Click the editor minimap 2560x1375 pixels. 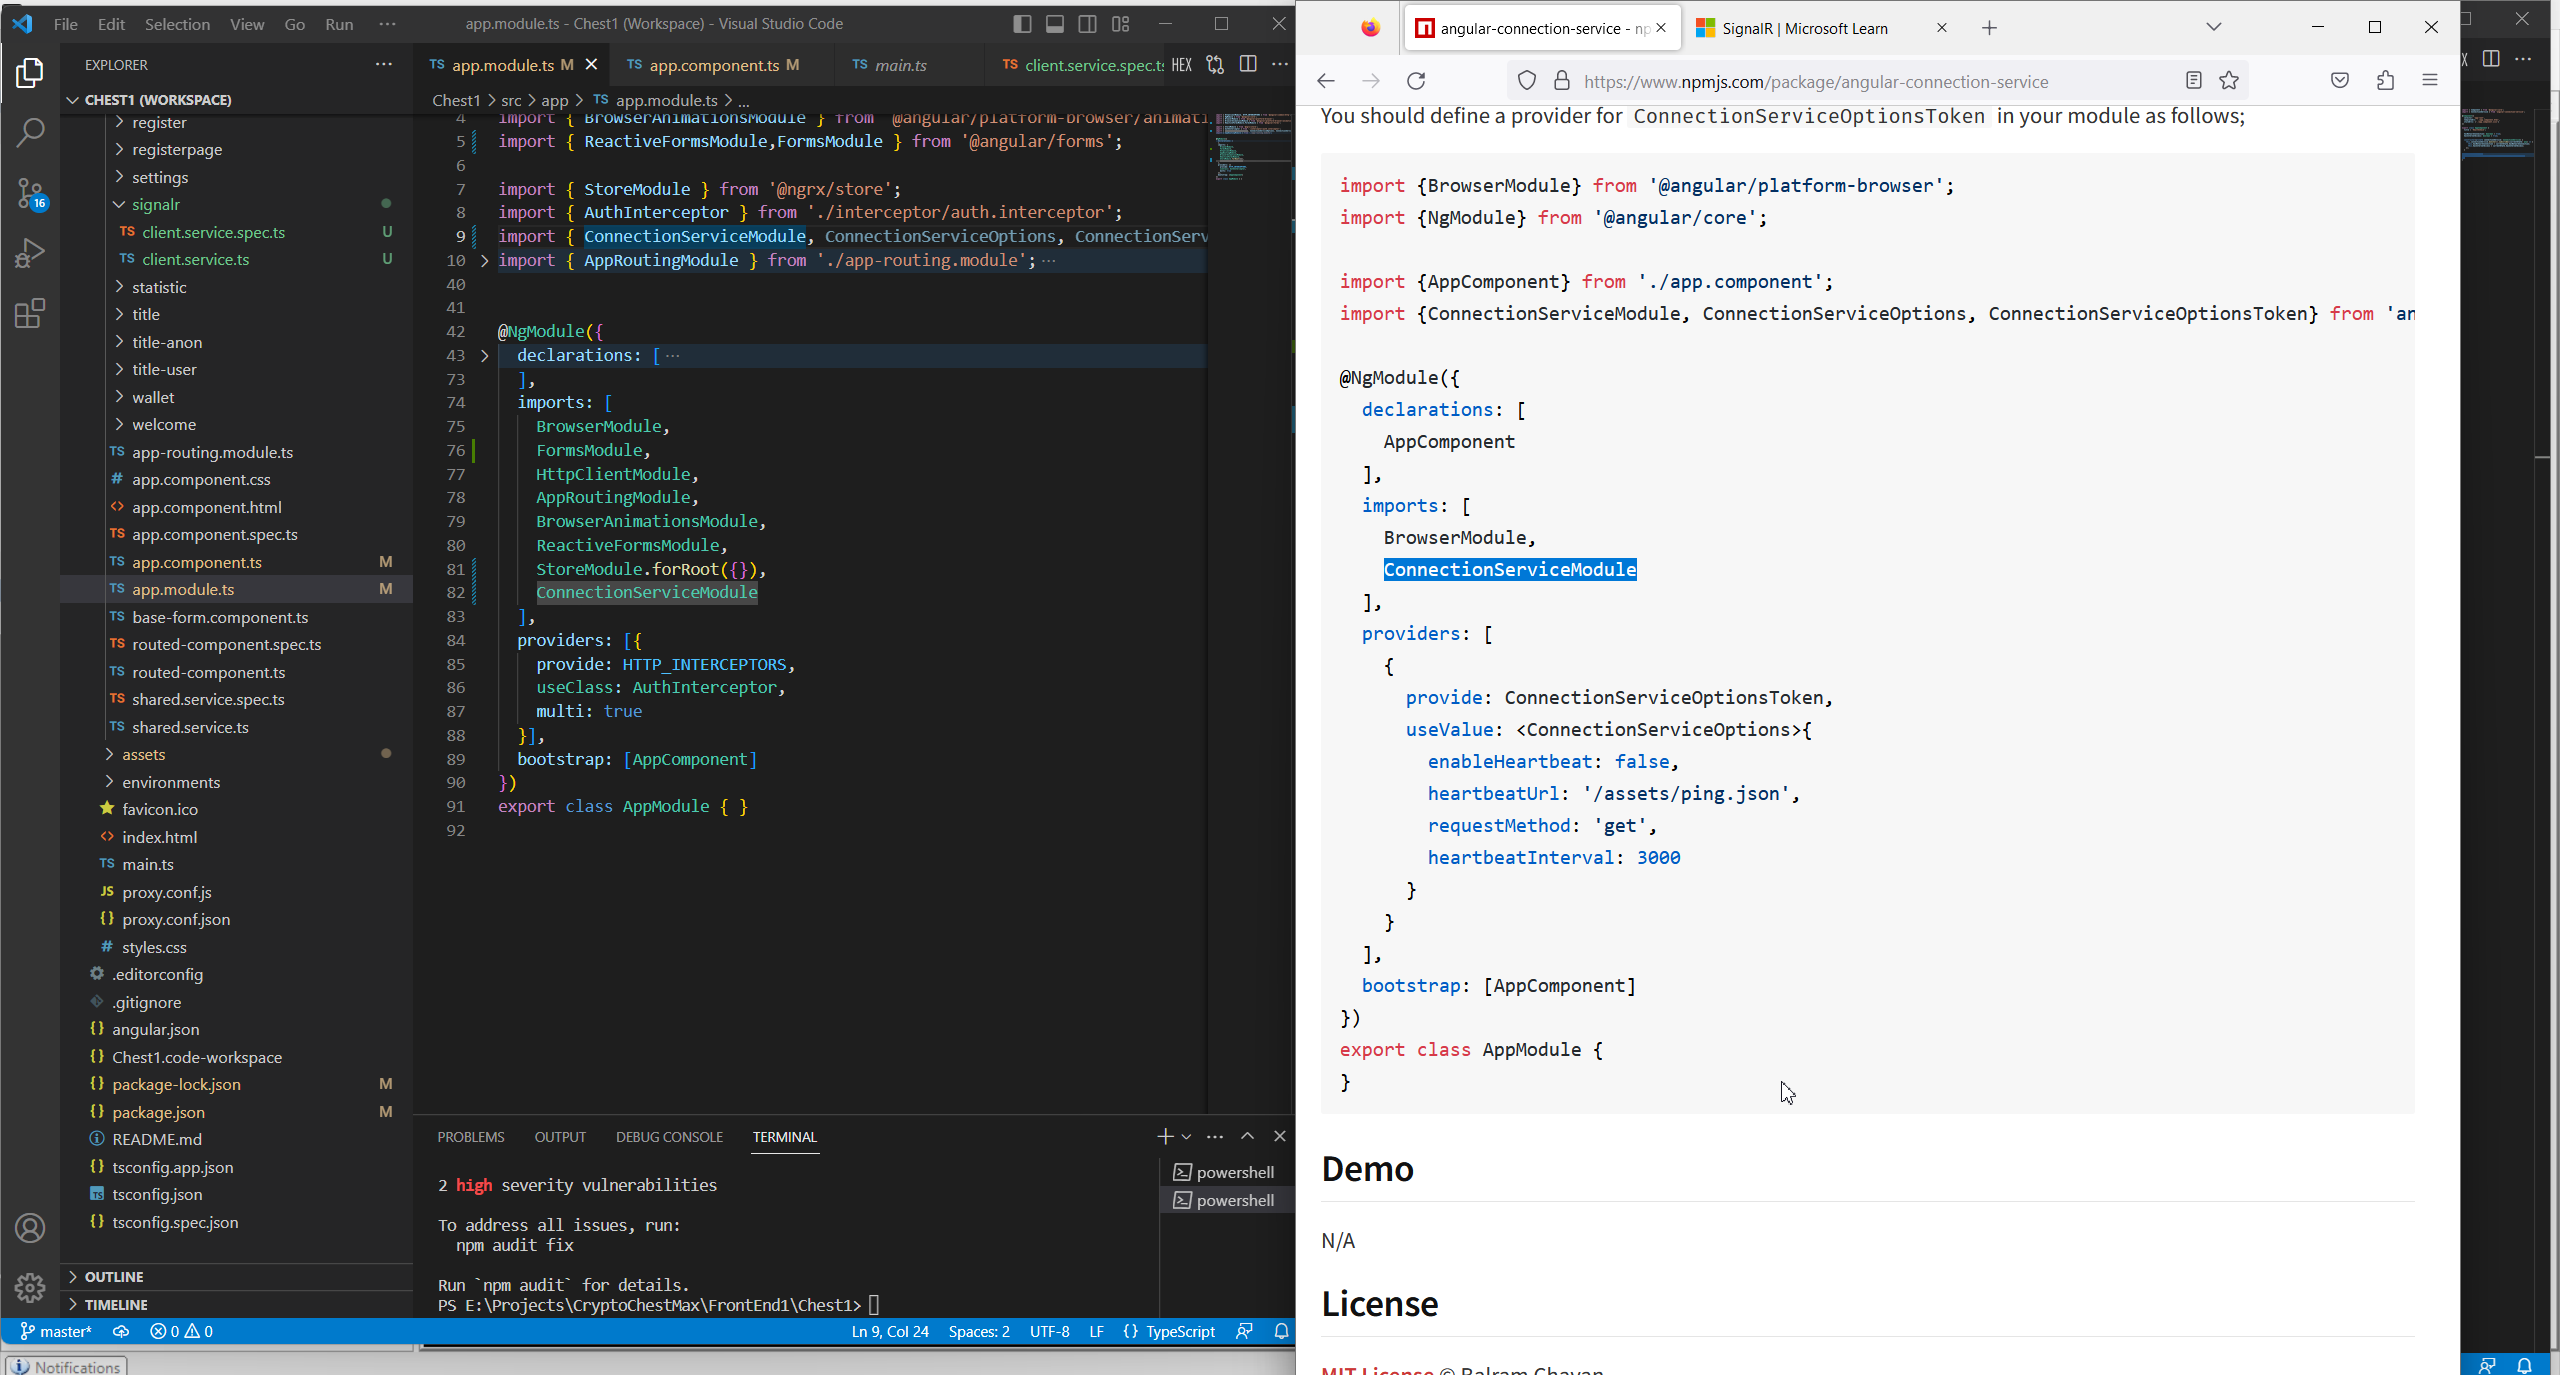pyautogui.click(x=1250, y=150)
